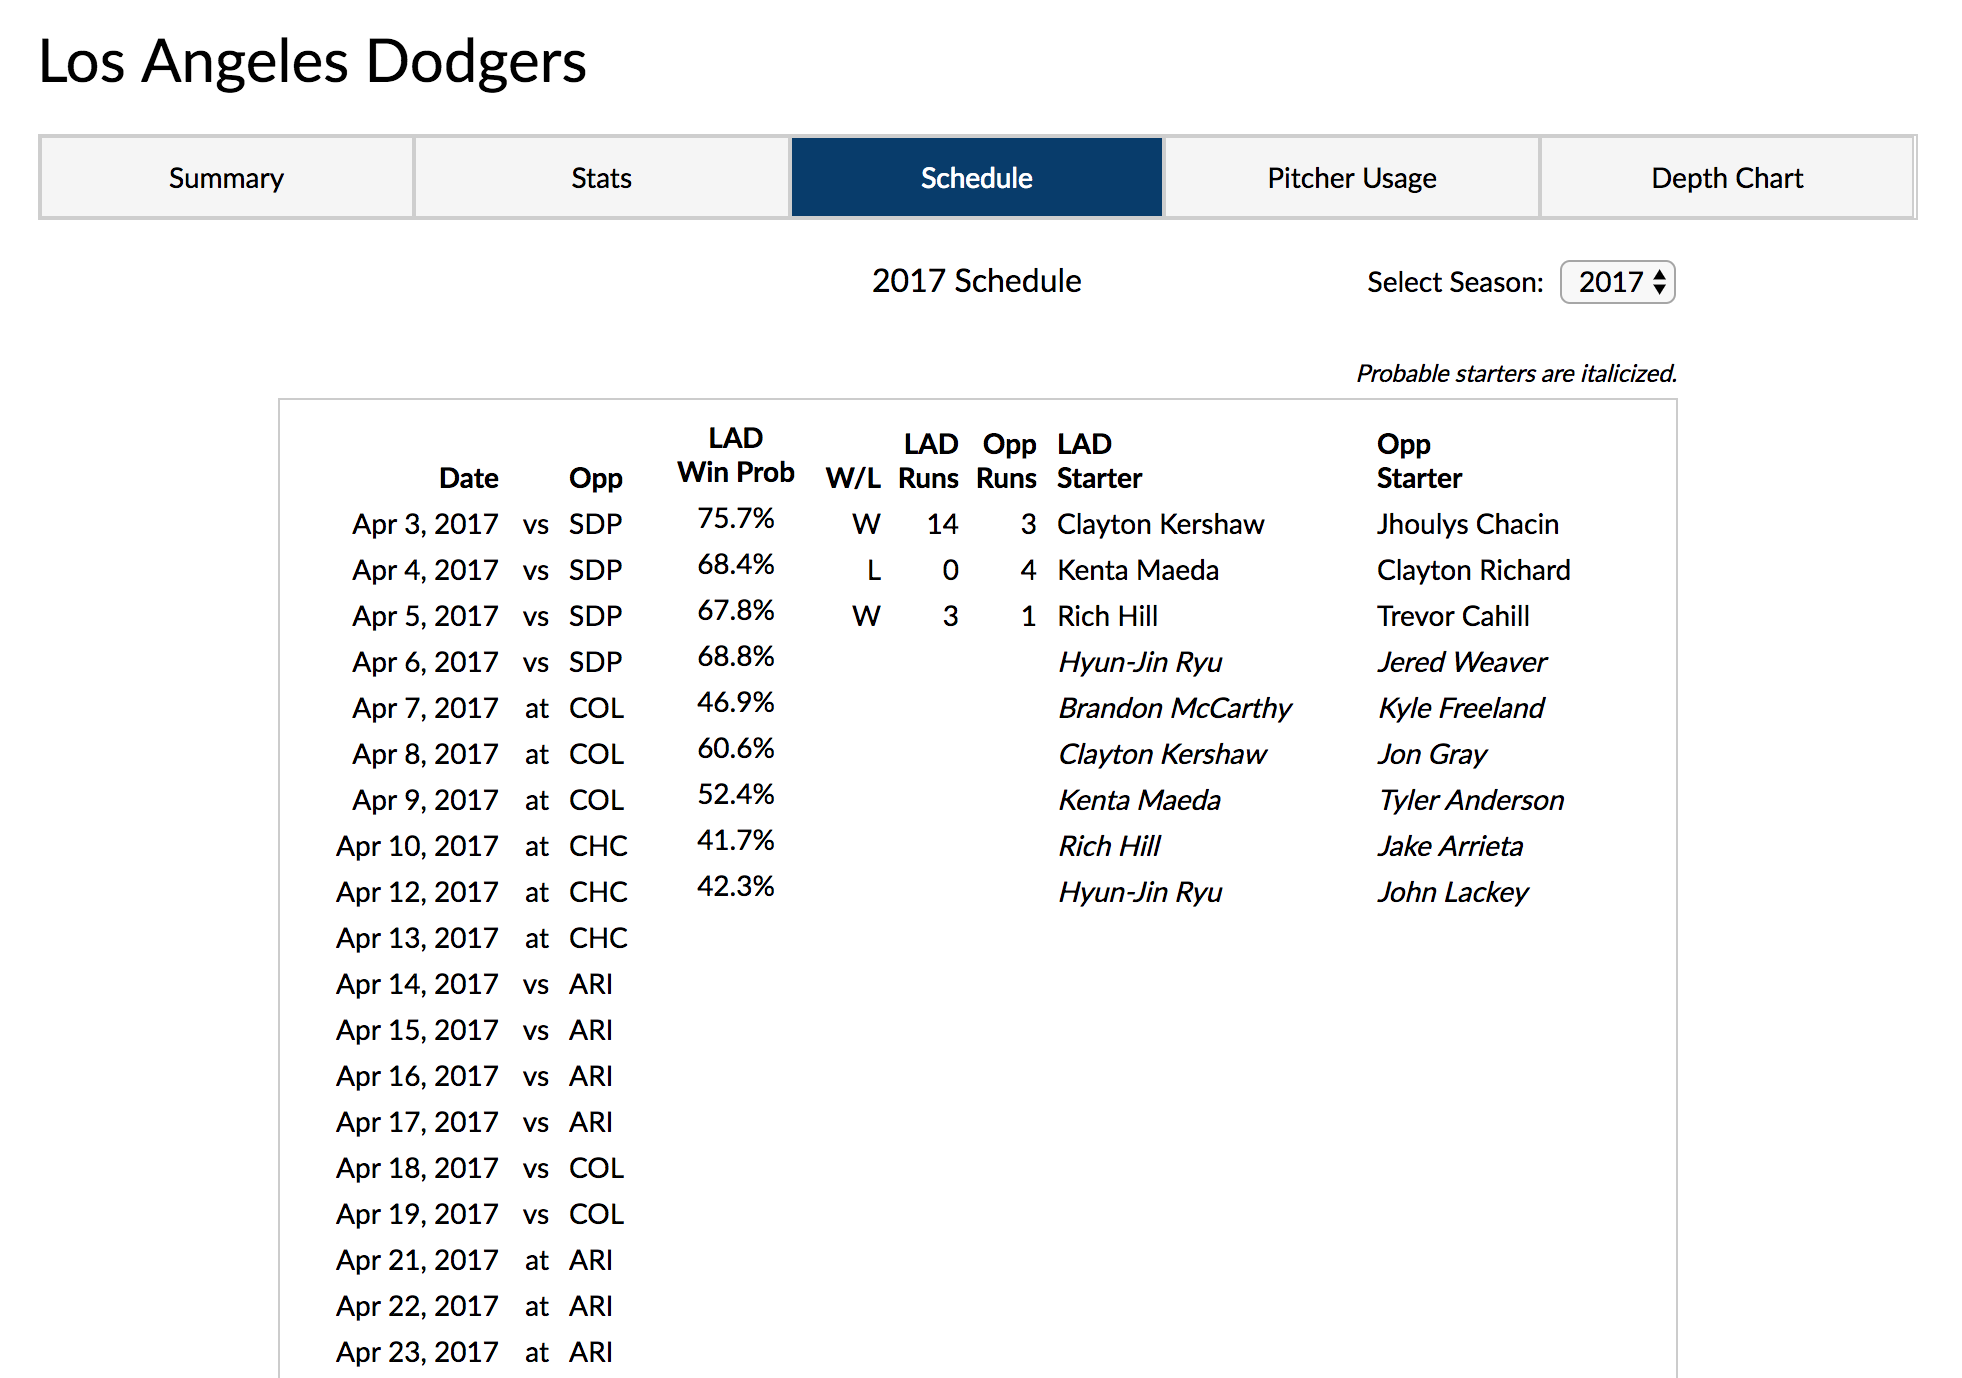This screenshot has height=1378, width=1962.
Task: Open the Summary tab
Action: (225, 177)
